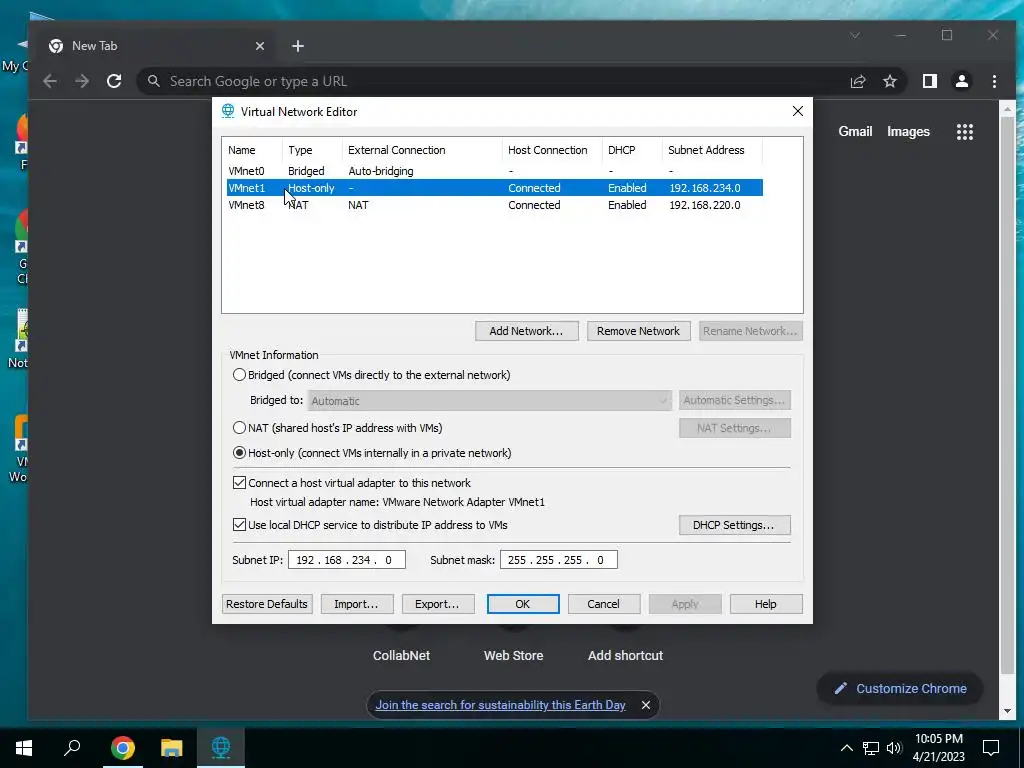Click the NAT Settings button
Image resolution: width=1024 pixels, height=768 pixels.
pos(735,428)
